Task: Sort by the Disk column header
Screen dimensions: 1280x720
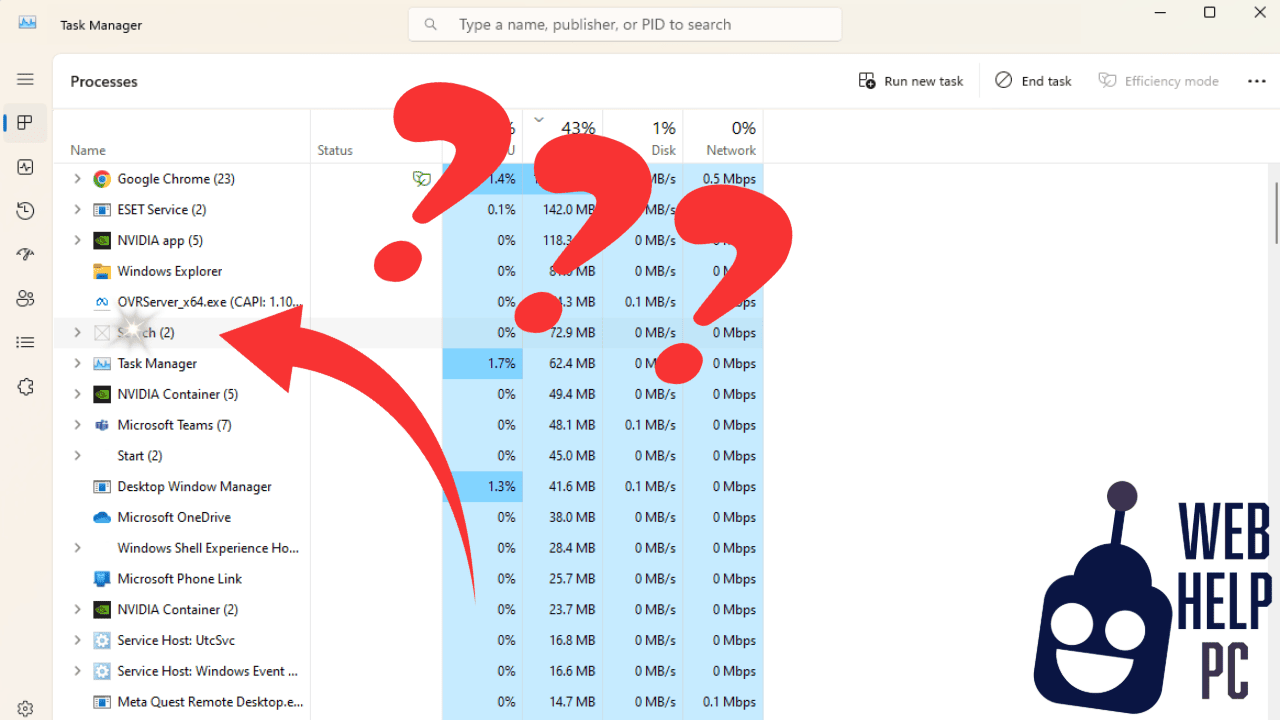Action: coord(643,137)
